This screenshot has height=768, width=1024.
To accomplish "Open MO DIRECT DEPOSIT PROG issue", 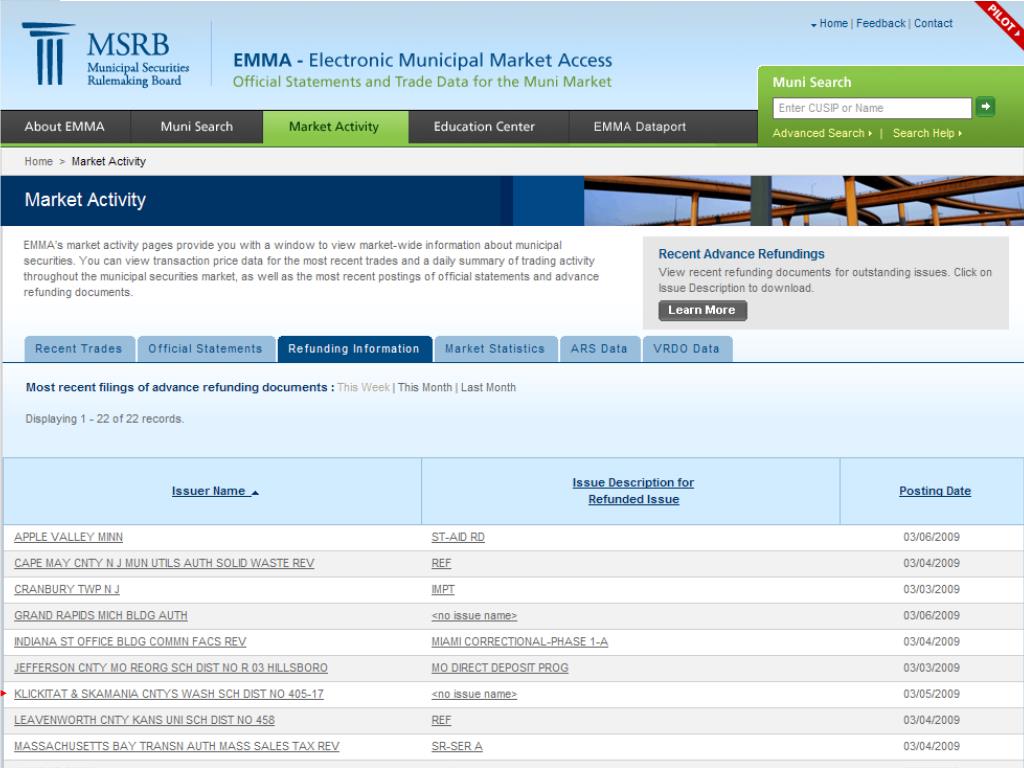I will pos(500,667).
